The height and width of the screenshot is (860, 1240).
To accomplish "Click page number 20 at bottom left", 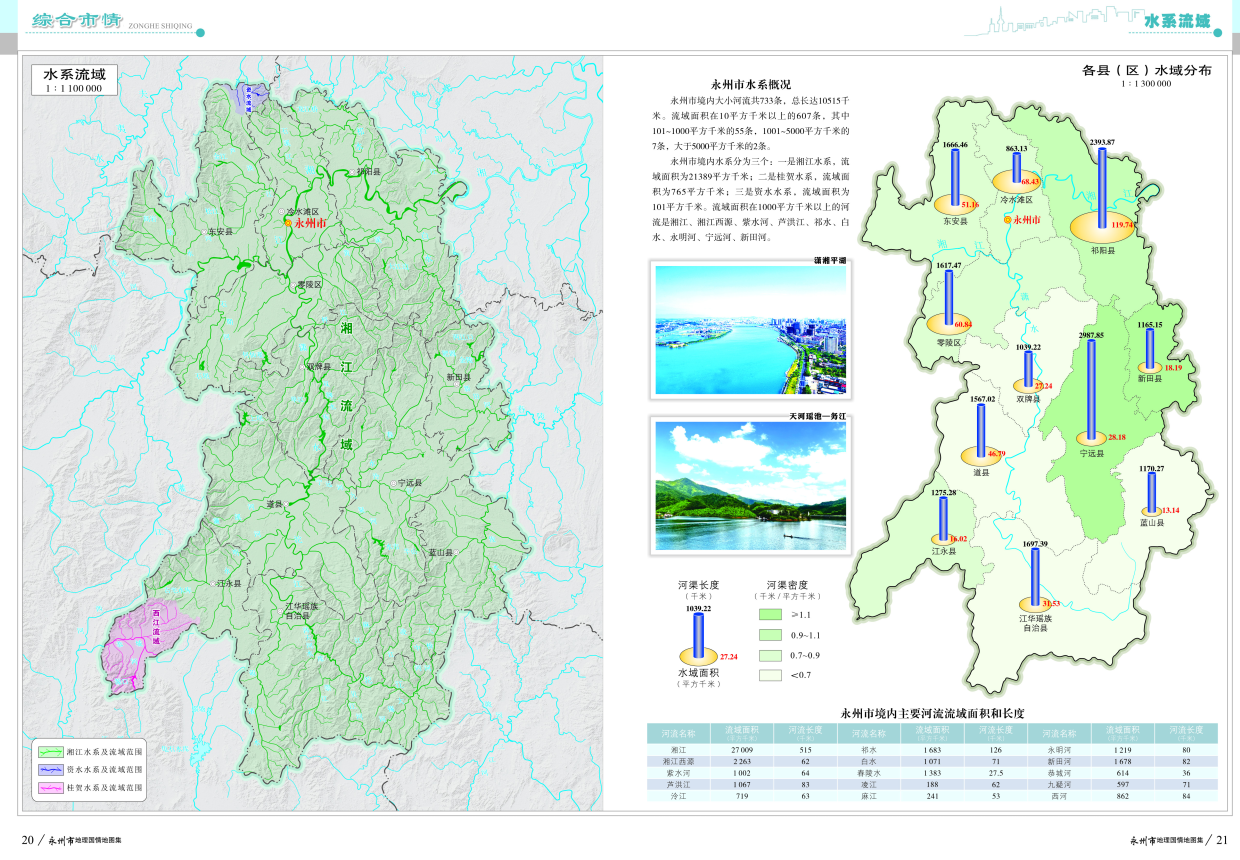I will pyautogui.click(x=28, y=840).
